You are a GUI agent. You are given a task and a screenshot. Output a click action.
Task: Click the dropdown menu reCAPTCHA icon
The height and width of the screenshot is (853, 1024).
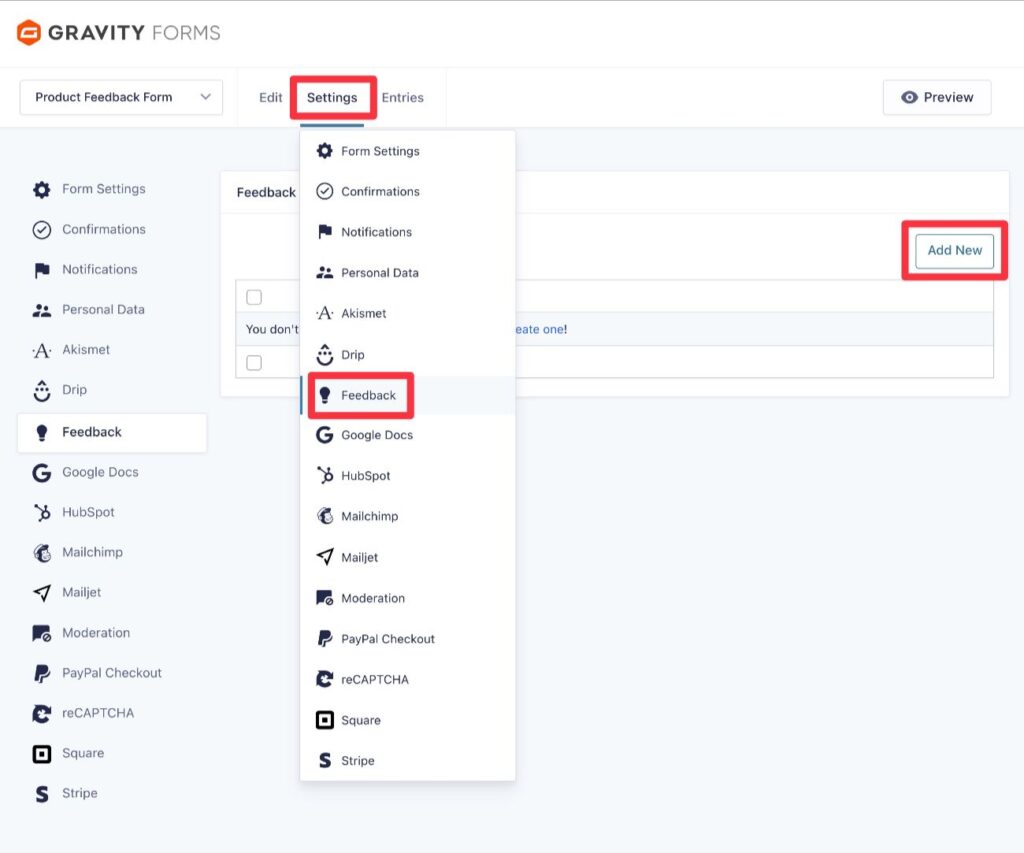point(325,679)
